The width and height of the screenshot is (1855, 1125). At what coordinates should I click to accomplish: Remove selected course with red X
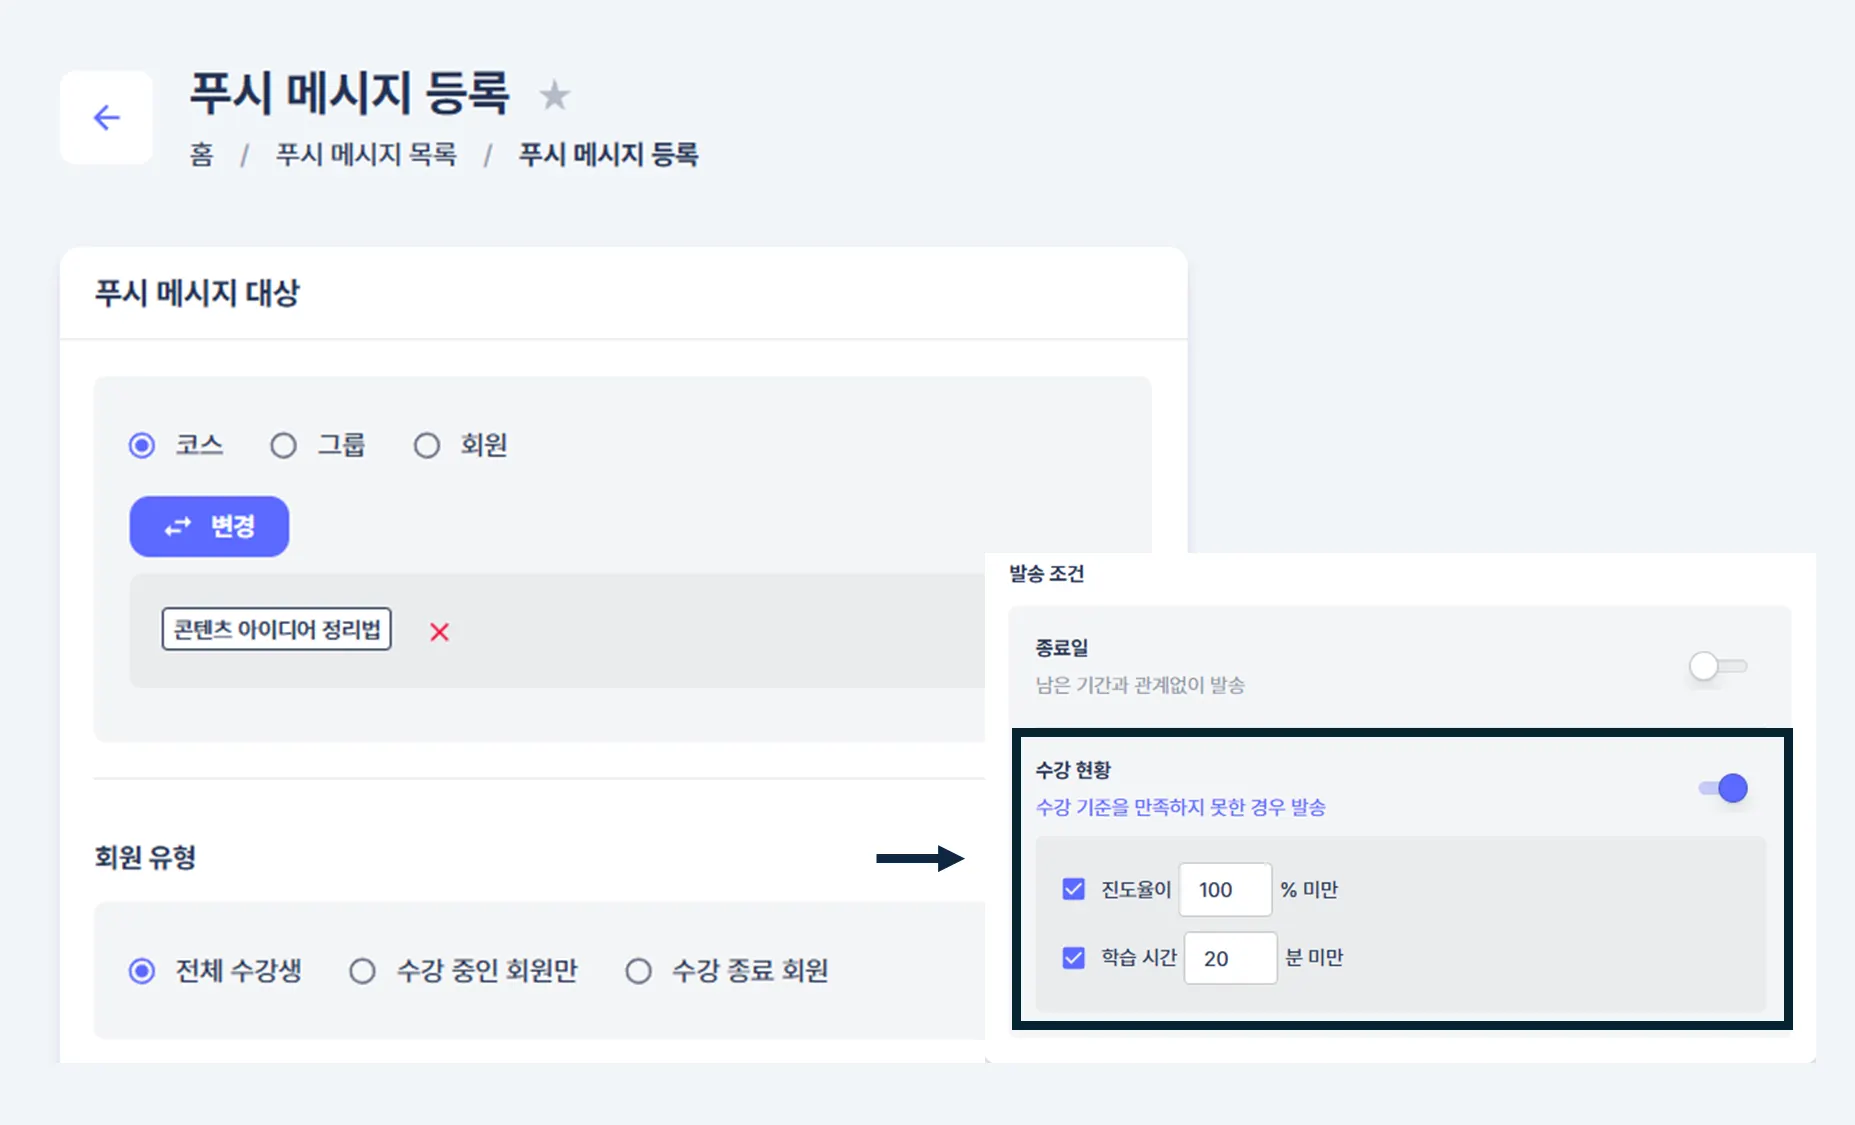pos(439,632)
